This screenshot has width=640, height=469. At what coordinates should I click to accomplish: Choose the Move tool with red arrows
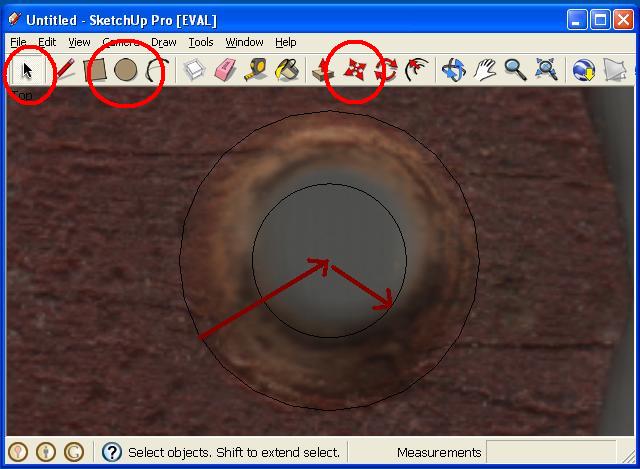coord(355,71)
